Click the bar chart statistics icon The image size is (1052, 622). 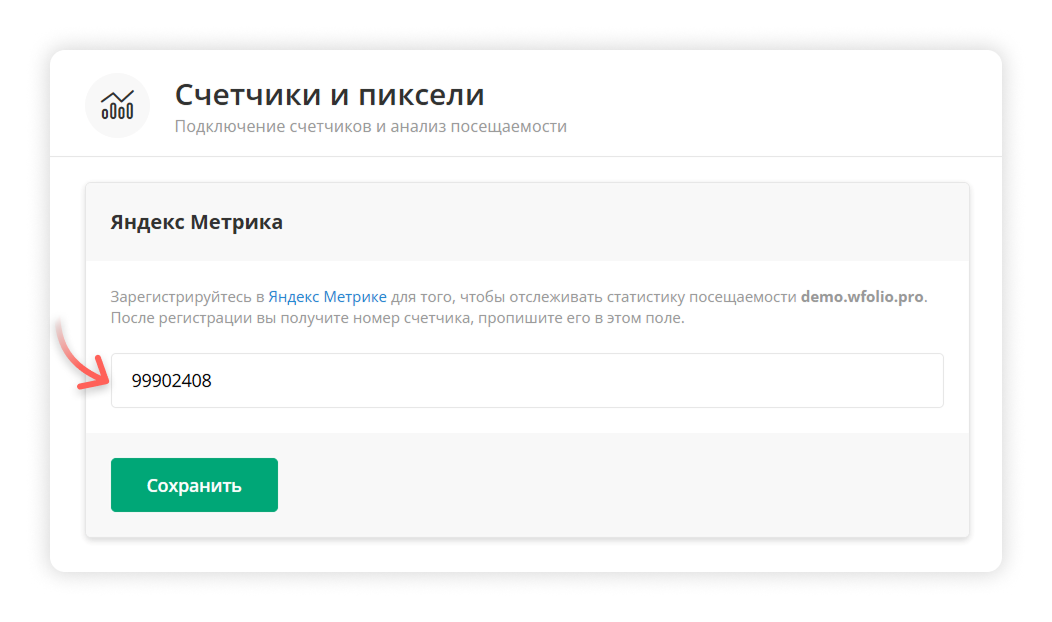coord(117,105)
